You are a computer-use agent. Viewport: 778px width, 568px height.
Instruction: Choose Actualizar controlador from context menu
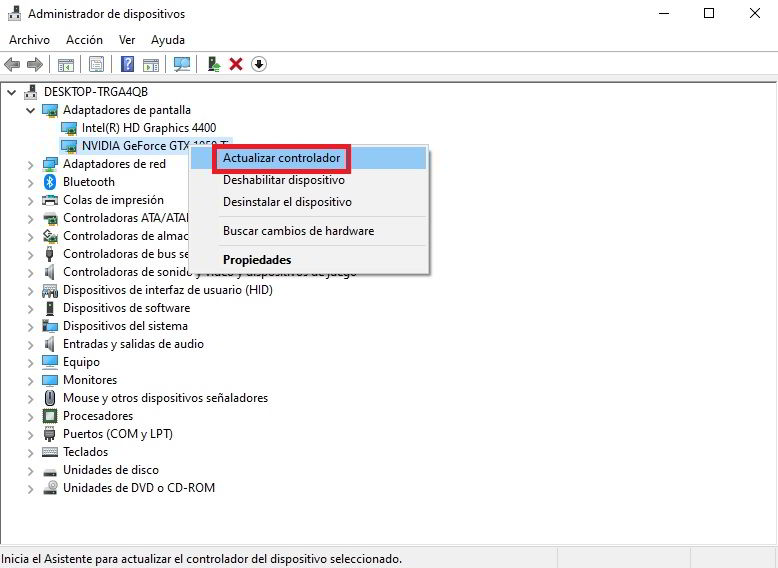[281, 158]
